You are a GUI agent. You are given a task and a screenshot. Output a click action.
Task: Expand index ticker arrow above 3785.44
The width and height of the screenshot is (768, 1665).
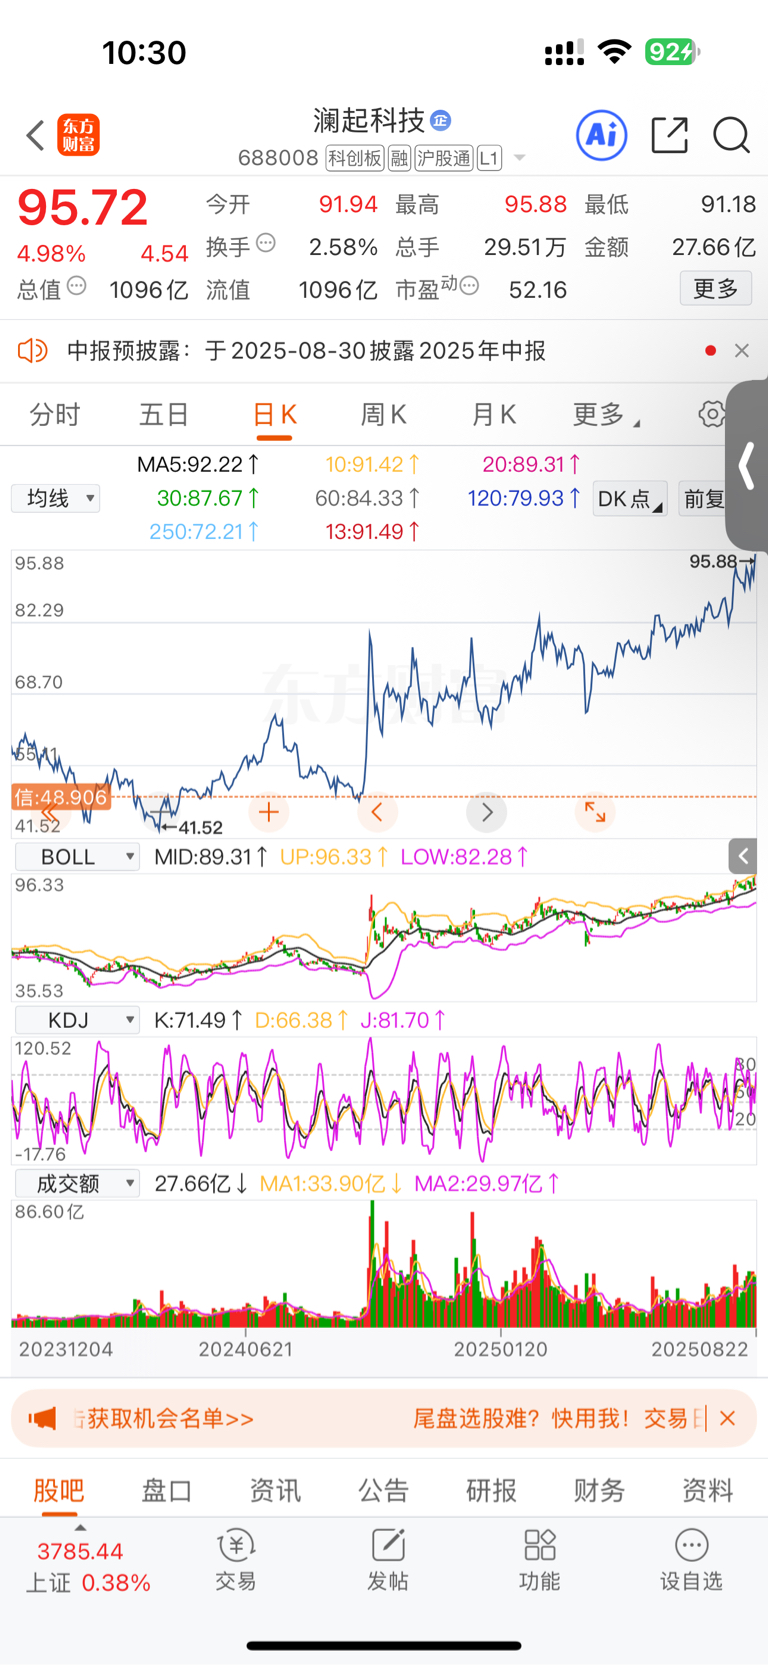80,1528
